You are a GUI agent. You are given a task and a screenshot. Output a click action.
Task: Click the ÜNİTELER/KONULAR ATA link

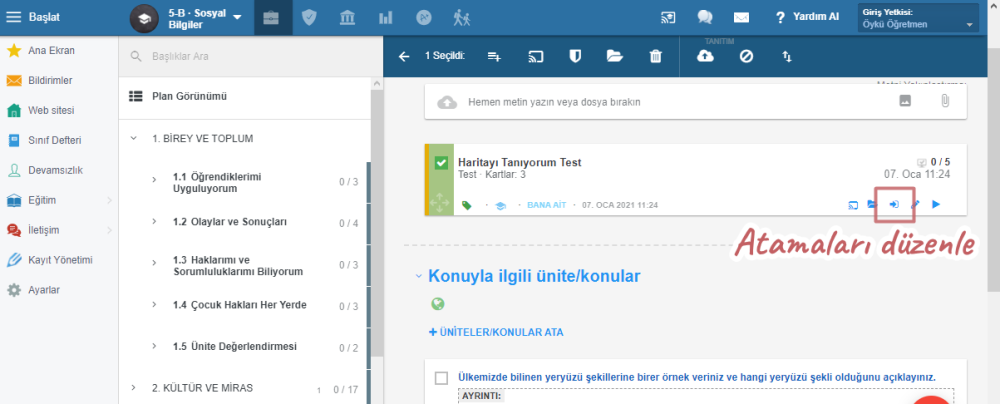(496, 333)
